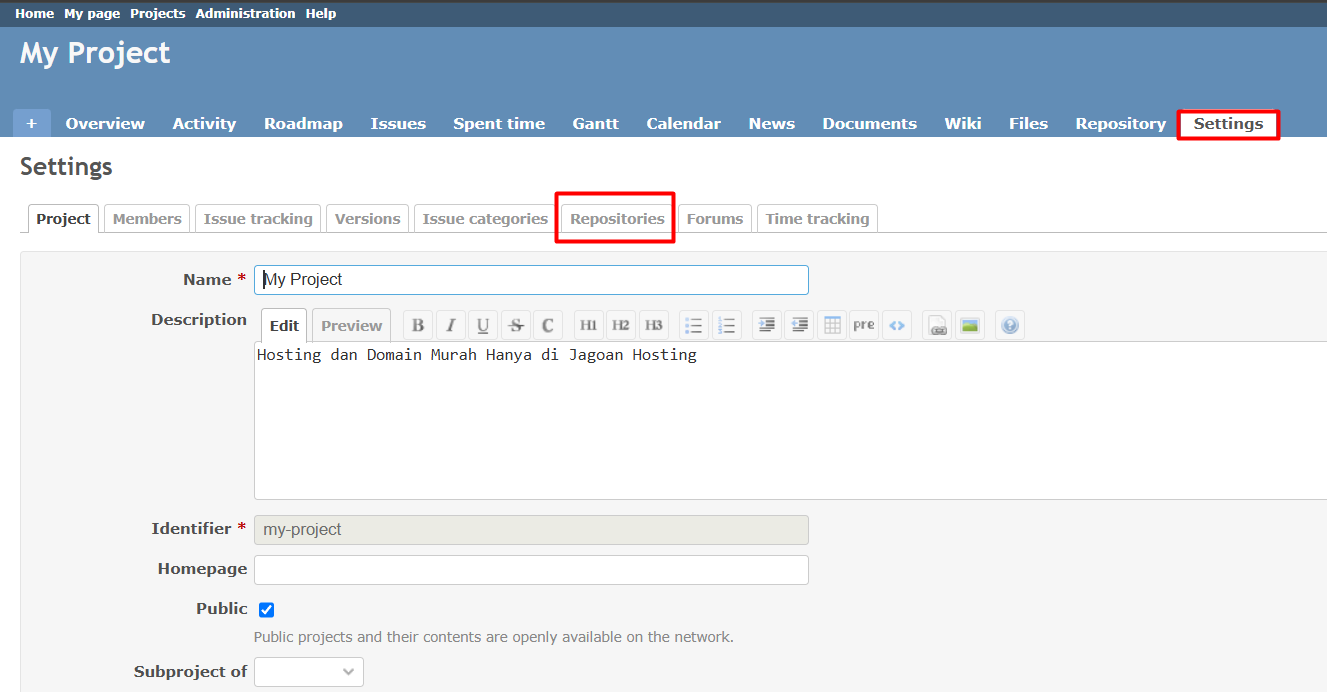Open the Subproject of dropdown
The image size is (1327, 692).
point(308,671)
